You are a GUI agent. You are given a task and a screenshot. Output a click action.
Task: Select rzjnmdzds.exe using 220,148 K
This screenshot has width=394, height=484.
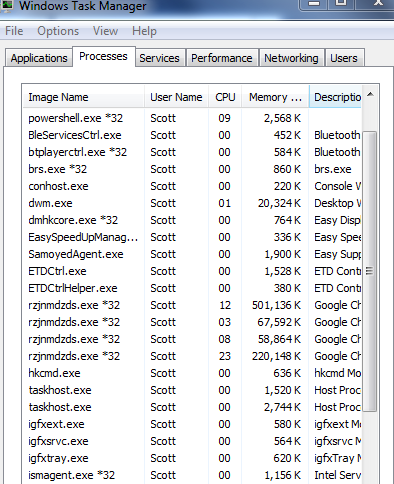pyautogui.click(x=192, y=356)
